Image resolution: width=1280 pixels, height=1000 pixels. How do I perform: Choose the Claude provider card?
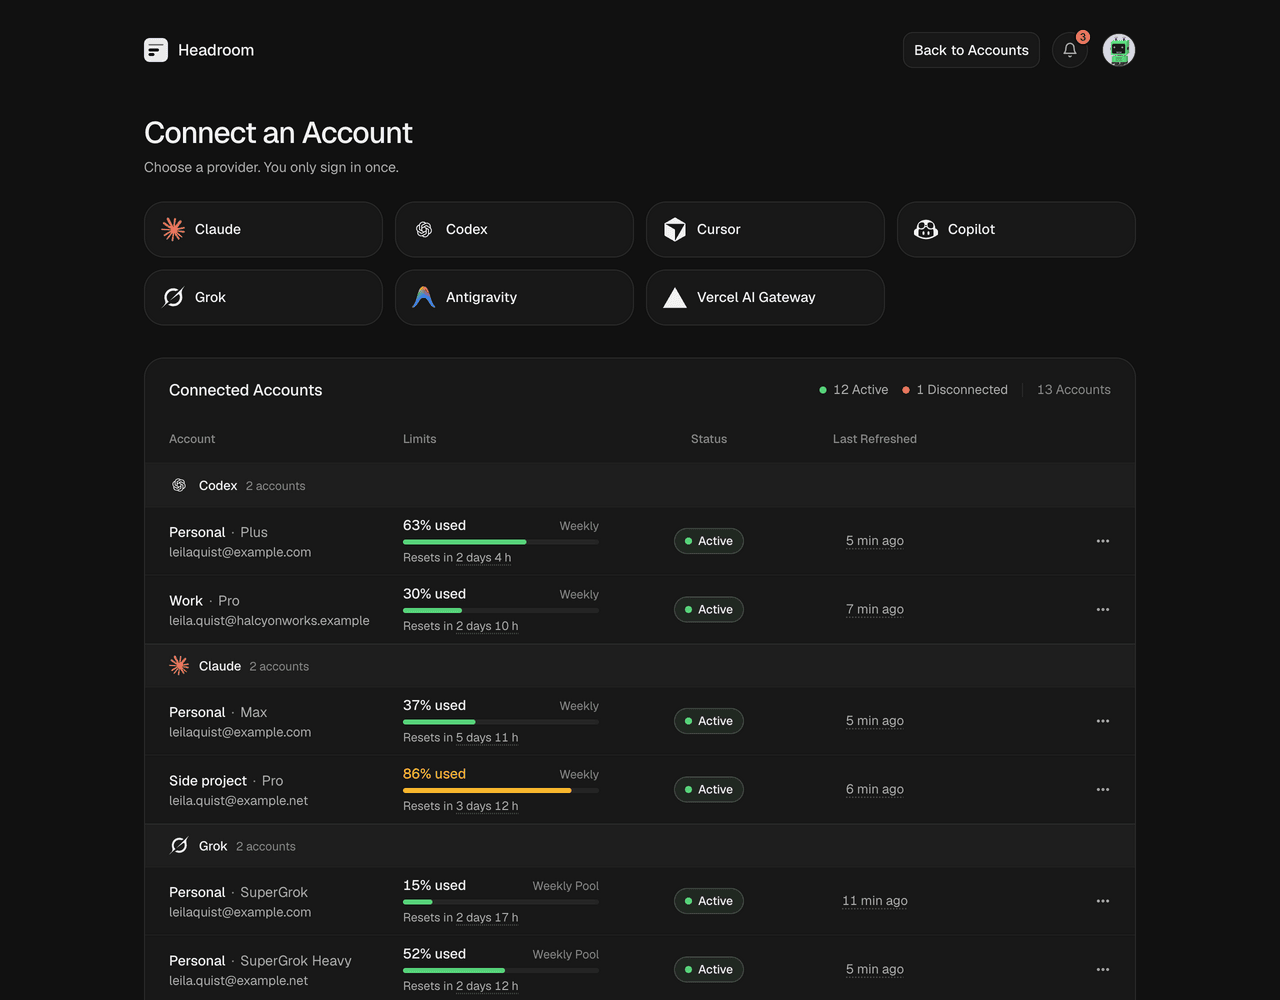click(x=263, y=230)
